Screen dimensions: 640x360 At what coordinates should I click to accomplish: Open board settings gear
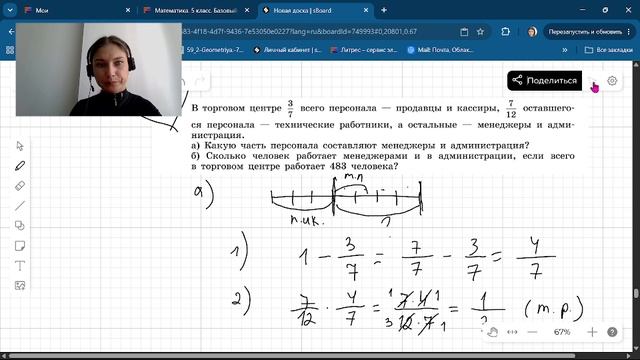612,81
